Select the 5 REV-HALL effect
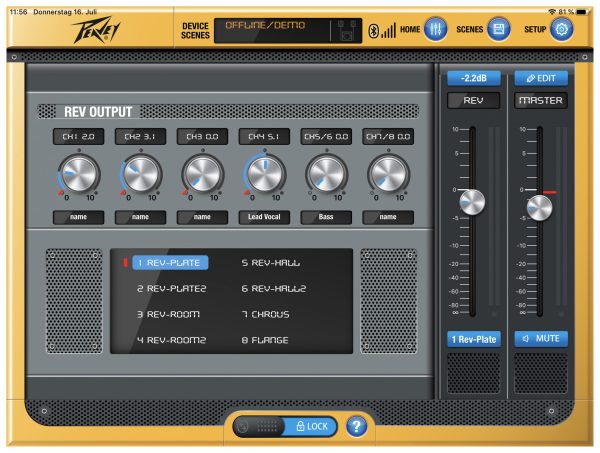Screen dimensions: 600x453 271,263
